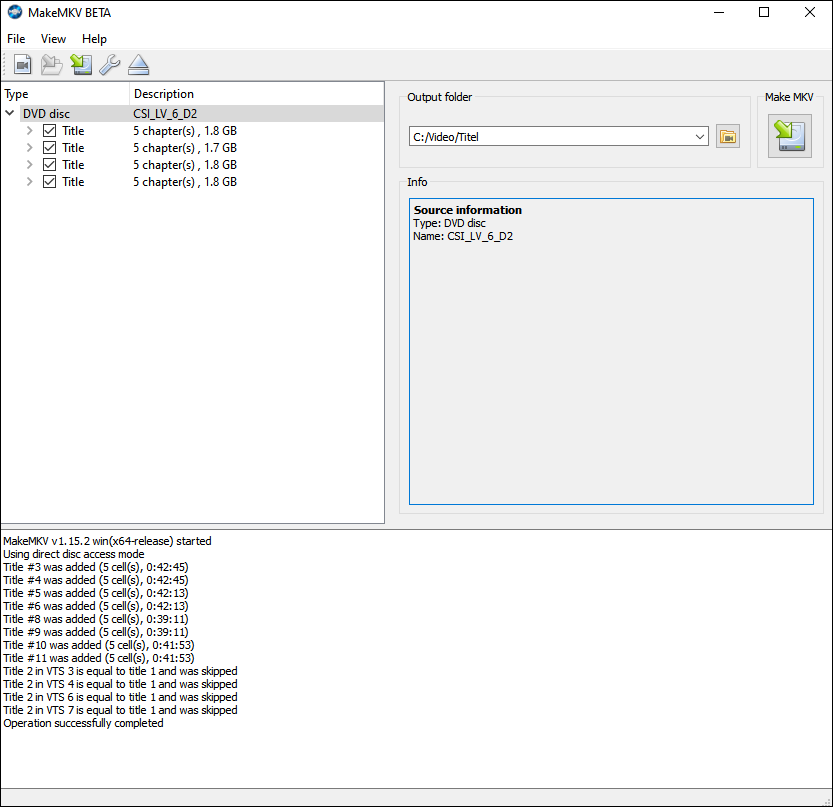Open the View menu
The width and height of the screenshot is (833, 807).
tap(53, 39)
